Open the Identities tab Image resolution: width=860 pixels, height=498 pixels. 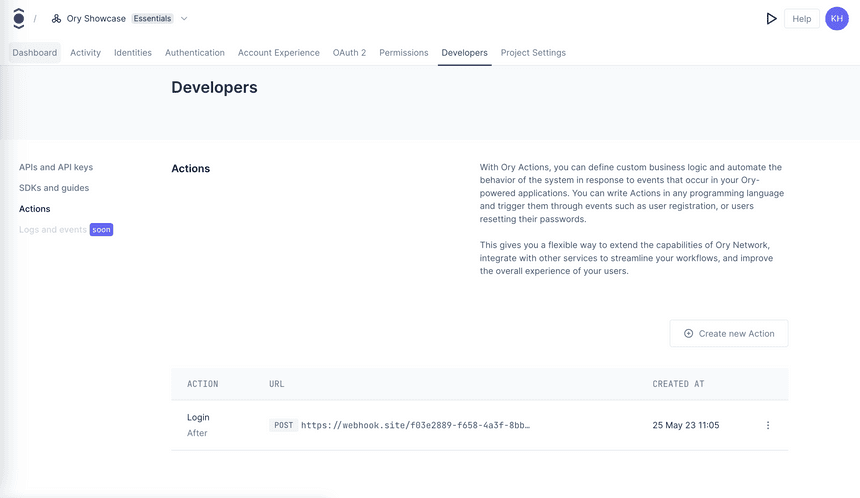[x=133, y=53]
